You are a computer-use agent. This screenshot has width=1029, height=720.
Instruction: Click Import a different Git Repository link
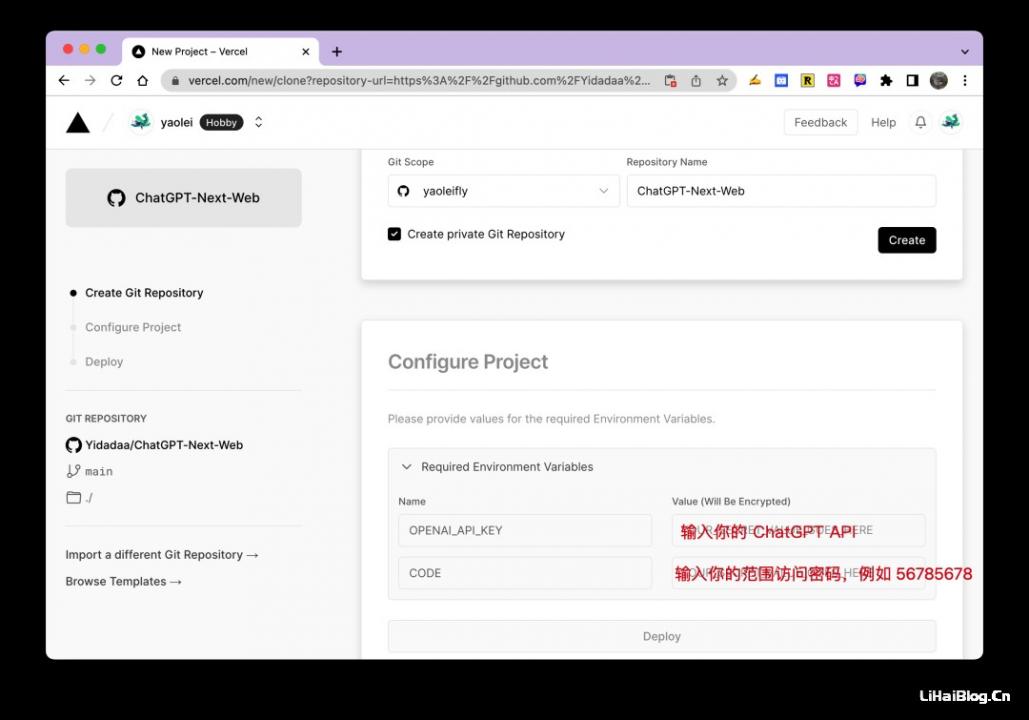point(161,555)
